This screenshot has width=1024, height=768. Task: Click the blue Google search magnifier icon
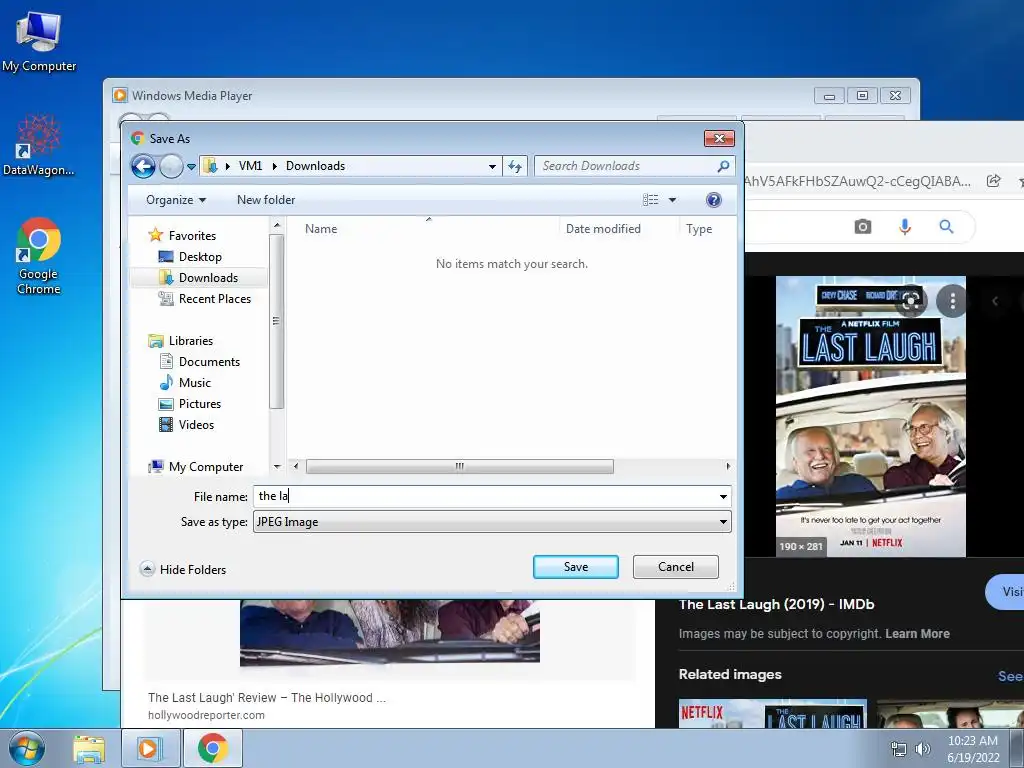pos(946,227)
